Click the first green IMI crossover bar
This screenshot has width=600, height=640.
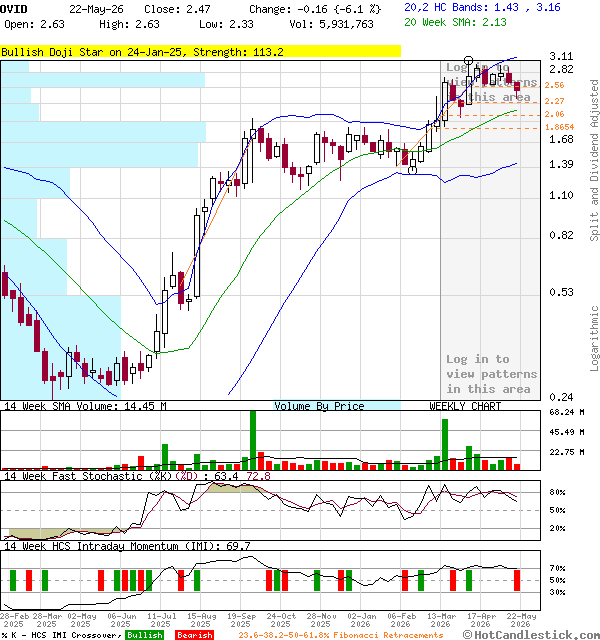point(13,580)
